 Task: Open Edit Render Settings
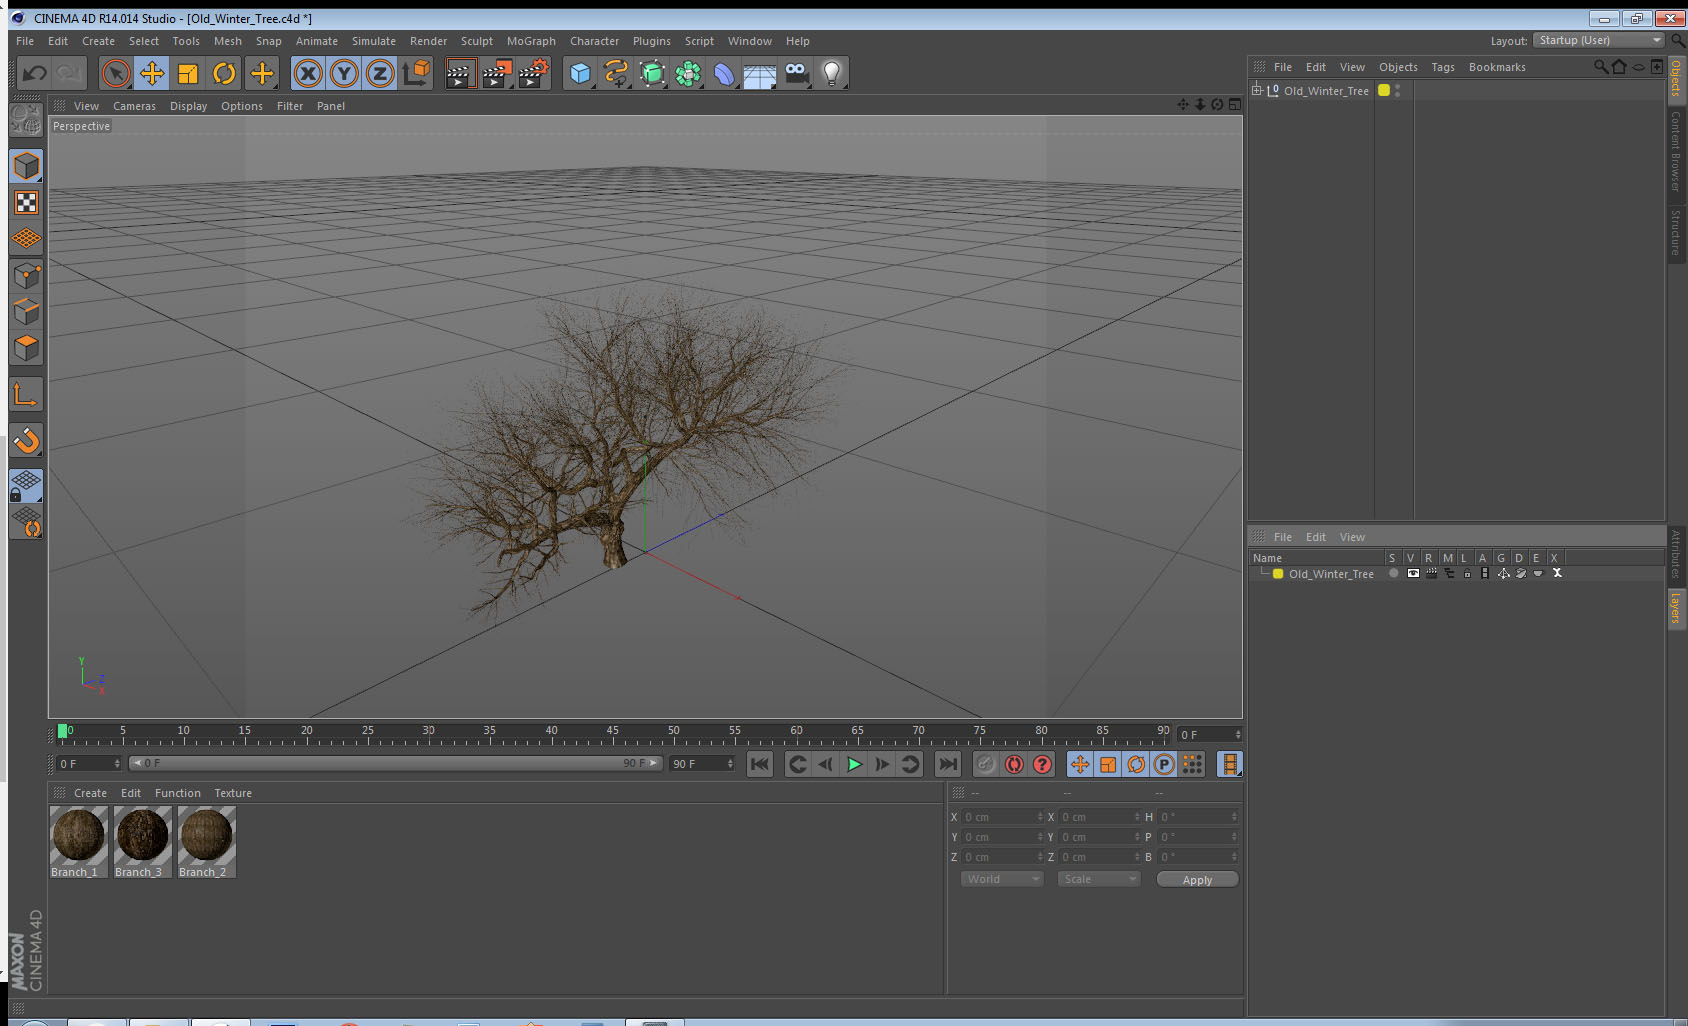point(534,73)
